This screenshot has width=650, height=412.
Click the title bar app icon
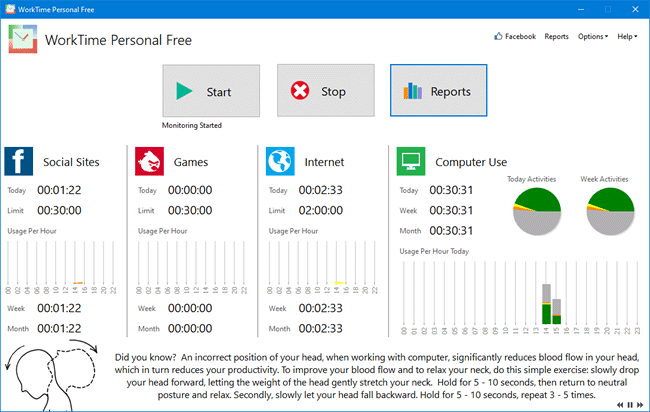(x=10, y=9)
